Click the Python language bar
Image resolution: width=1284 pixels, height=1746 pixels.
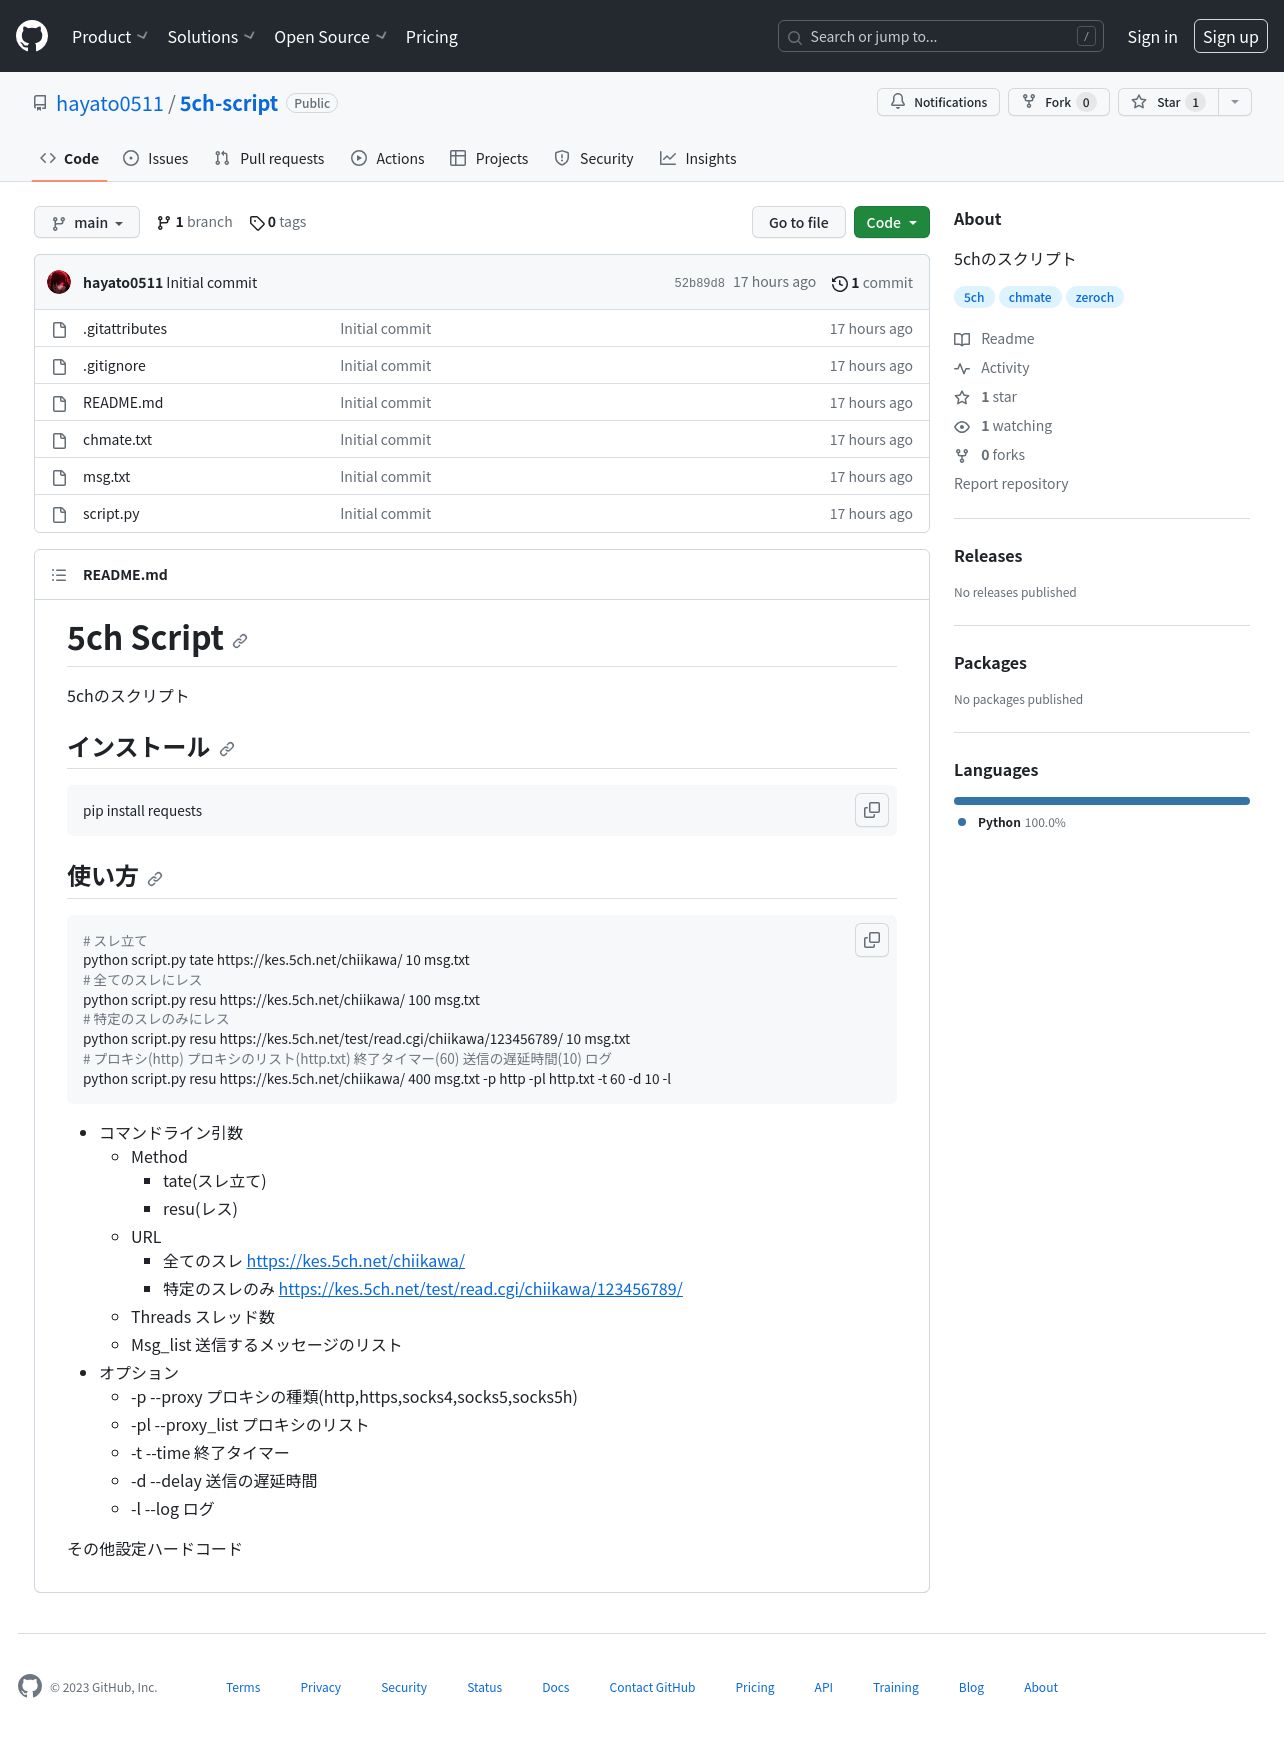pos(1102,801)
